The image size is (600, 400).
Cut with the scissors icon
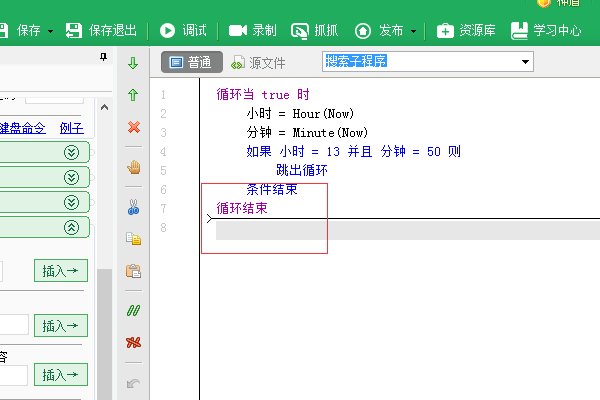(x=134, y=207)
